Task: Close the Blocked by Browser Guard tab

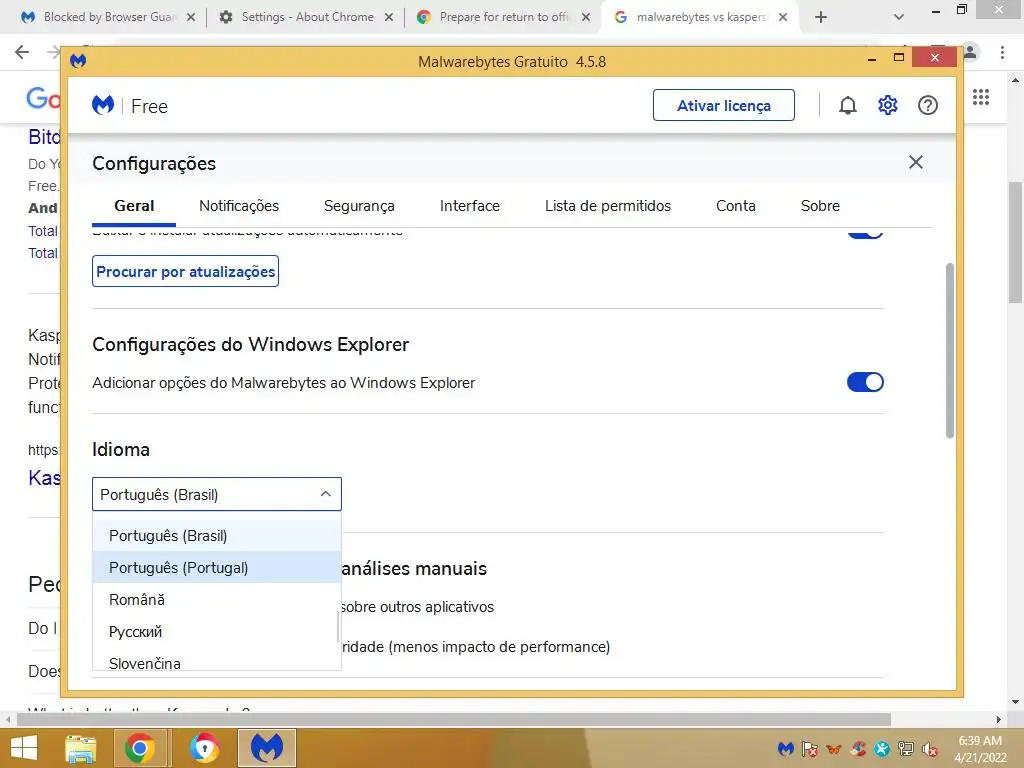Action: [x=191, y=17]
